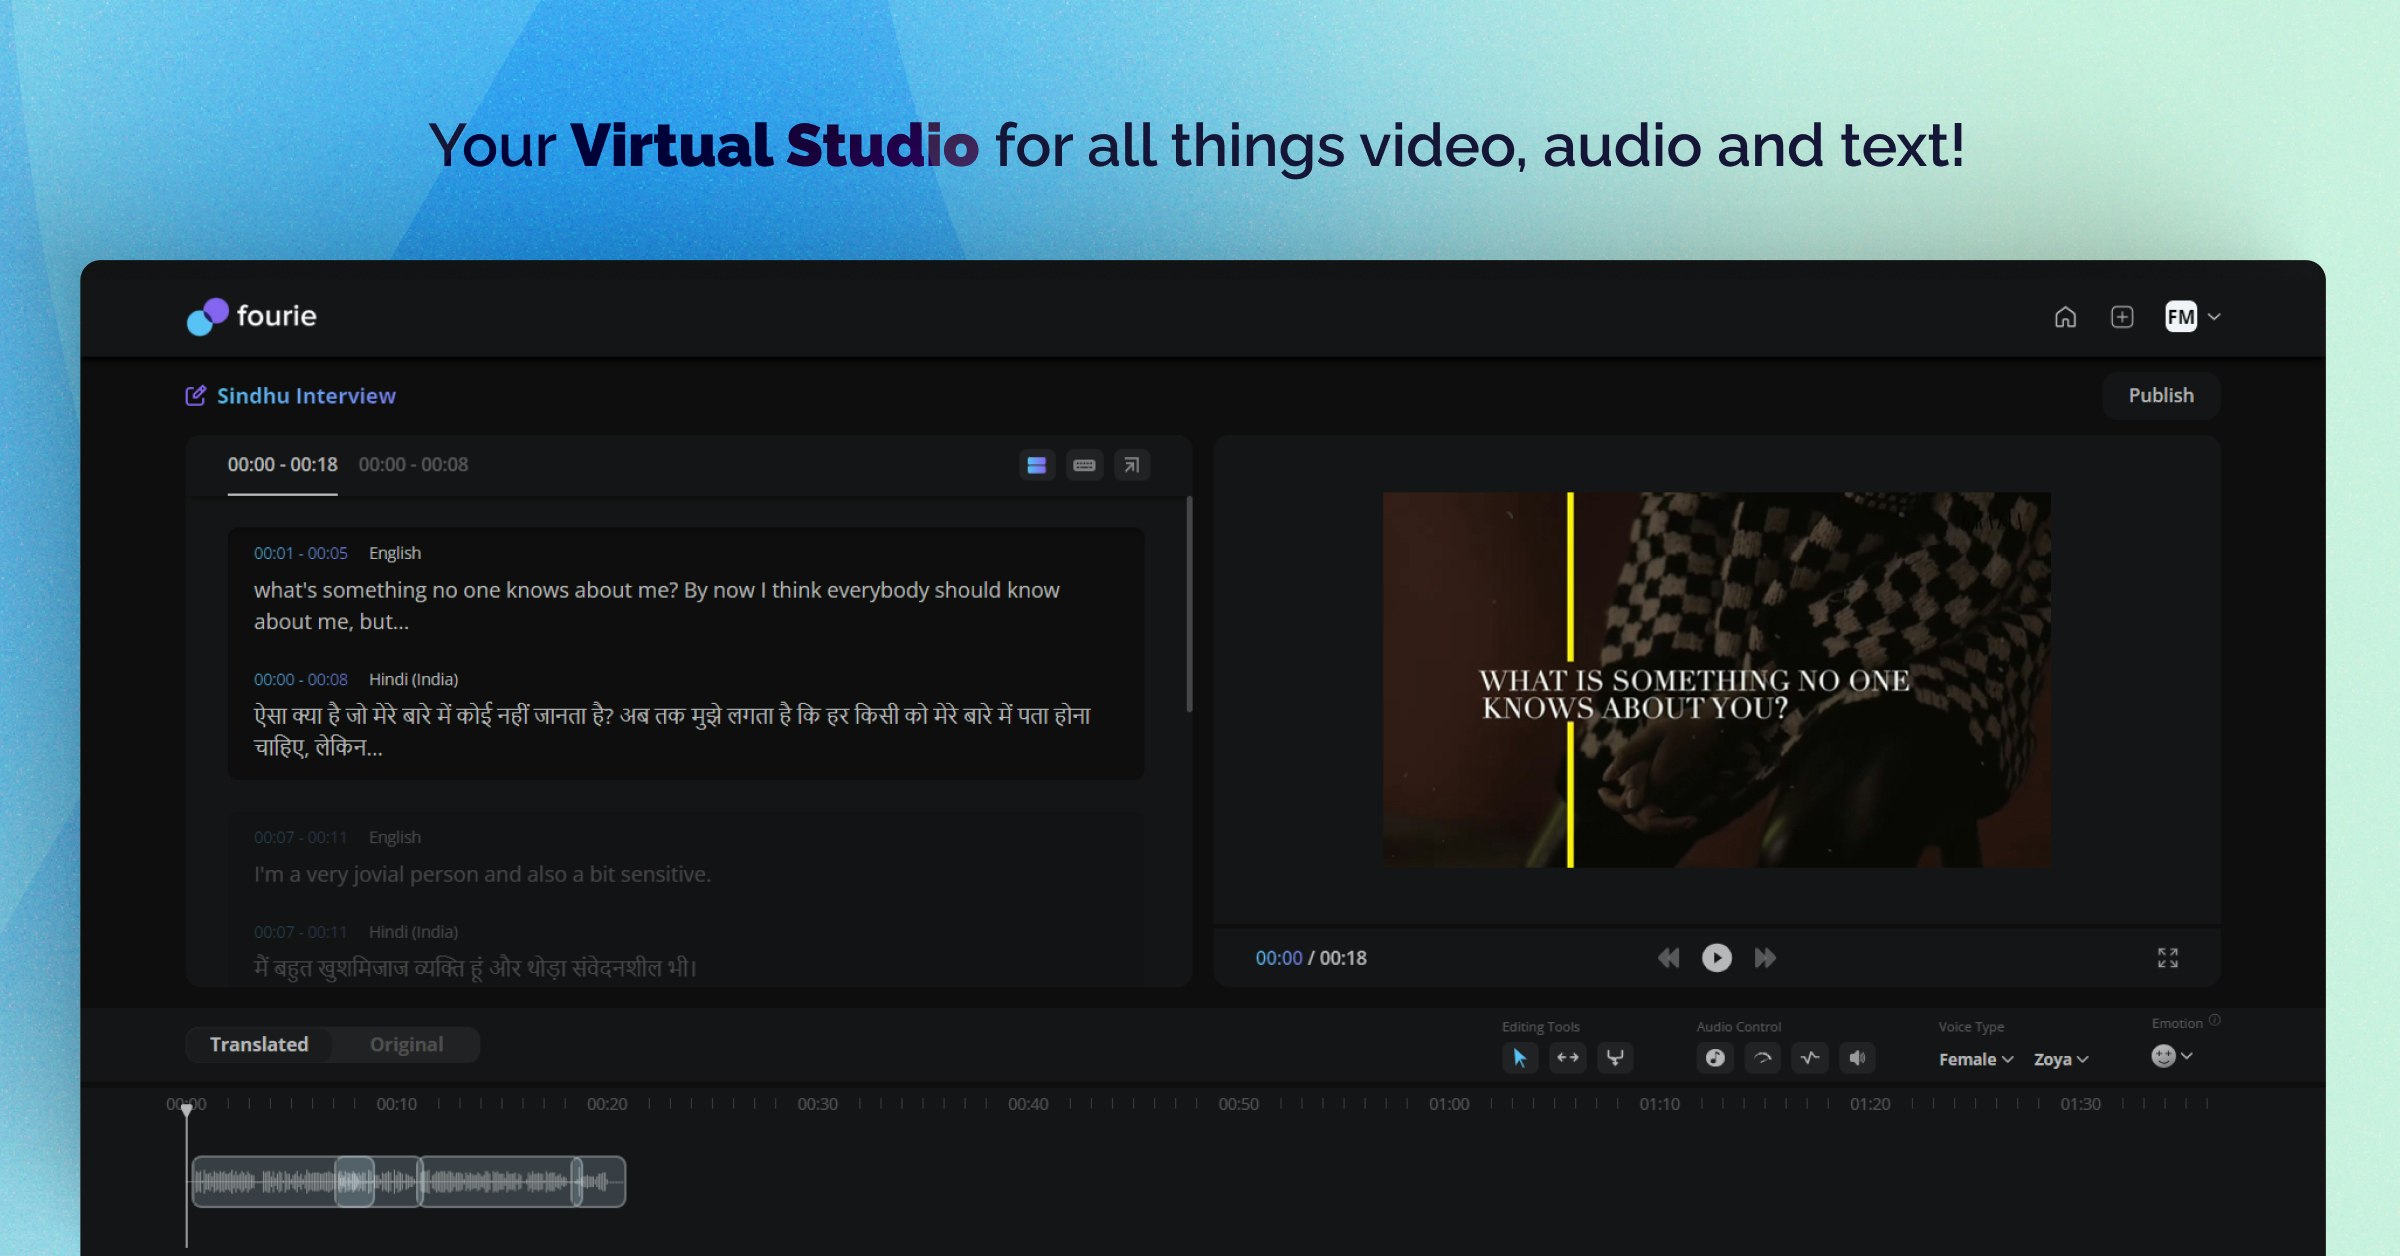This screenshot has width=2400, height=1256.
Task: Click the speed gauge audio control
Action: coord(1763,1058)
